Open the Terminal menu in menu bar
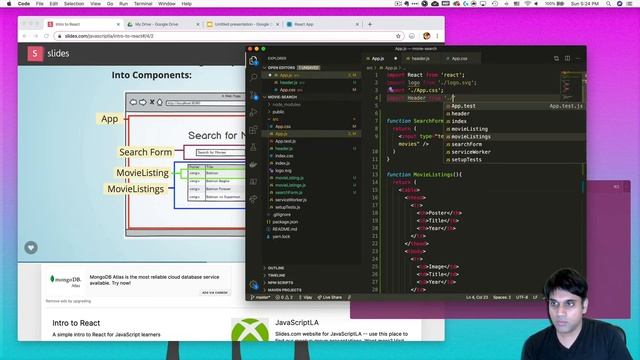 click(143, 3)
